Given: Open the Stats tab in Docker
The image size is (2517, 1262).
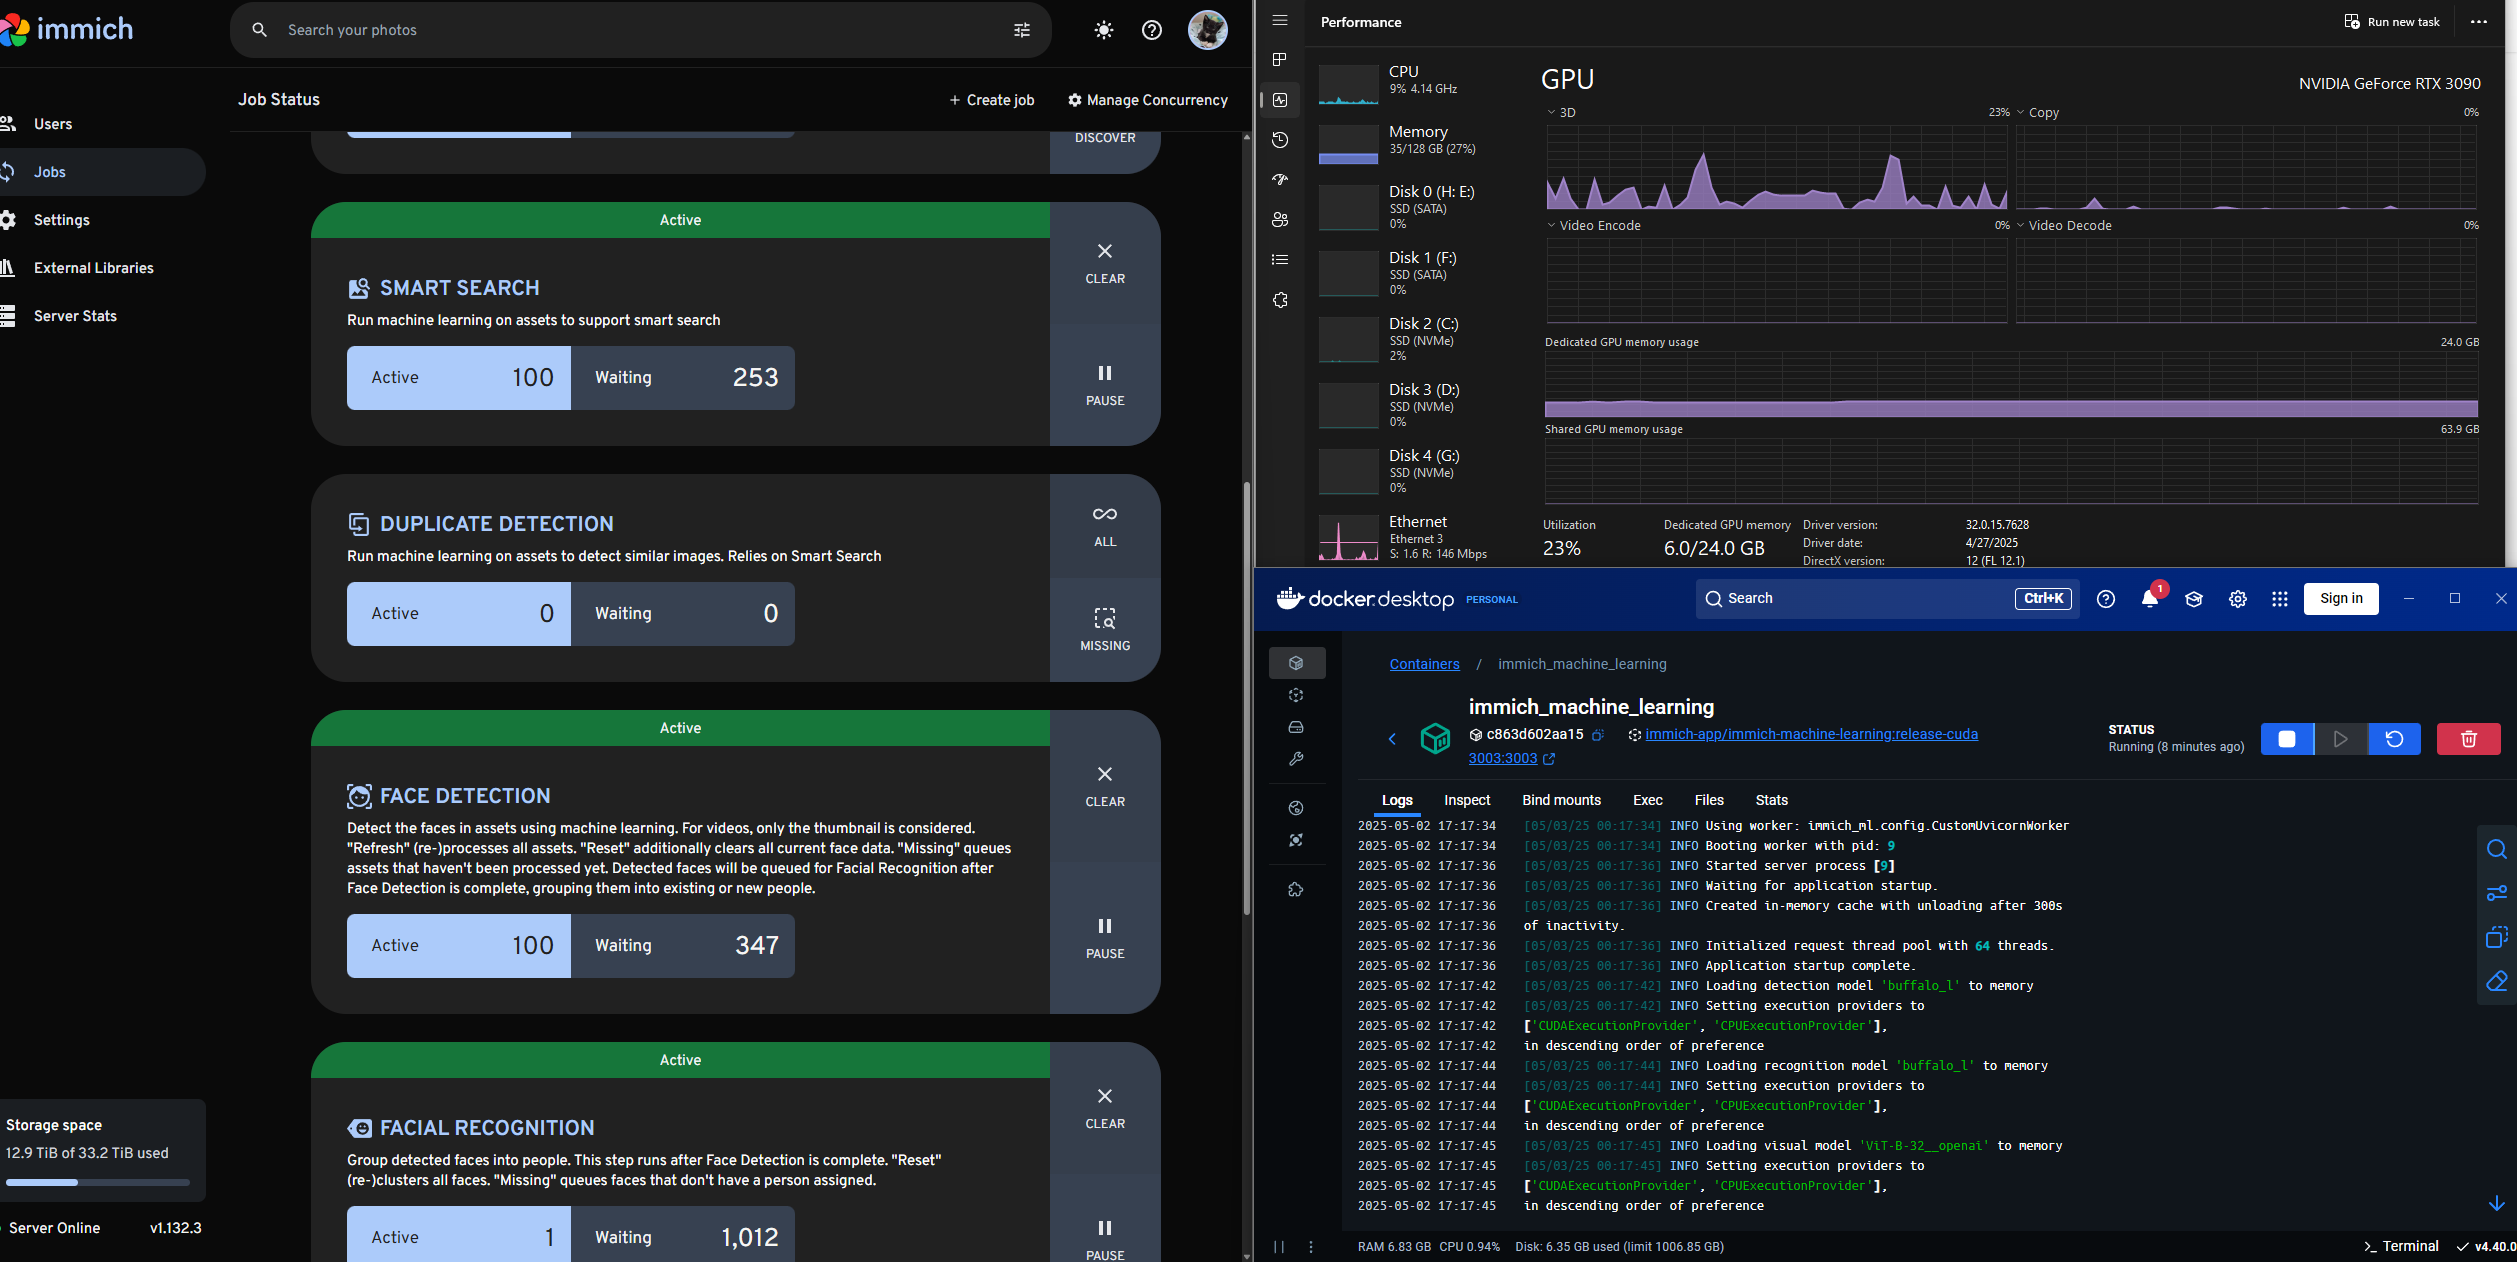Looking at the screenshot, I should pyautogui.click(x=1770, y=800).
